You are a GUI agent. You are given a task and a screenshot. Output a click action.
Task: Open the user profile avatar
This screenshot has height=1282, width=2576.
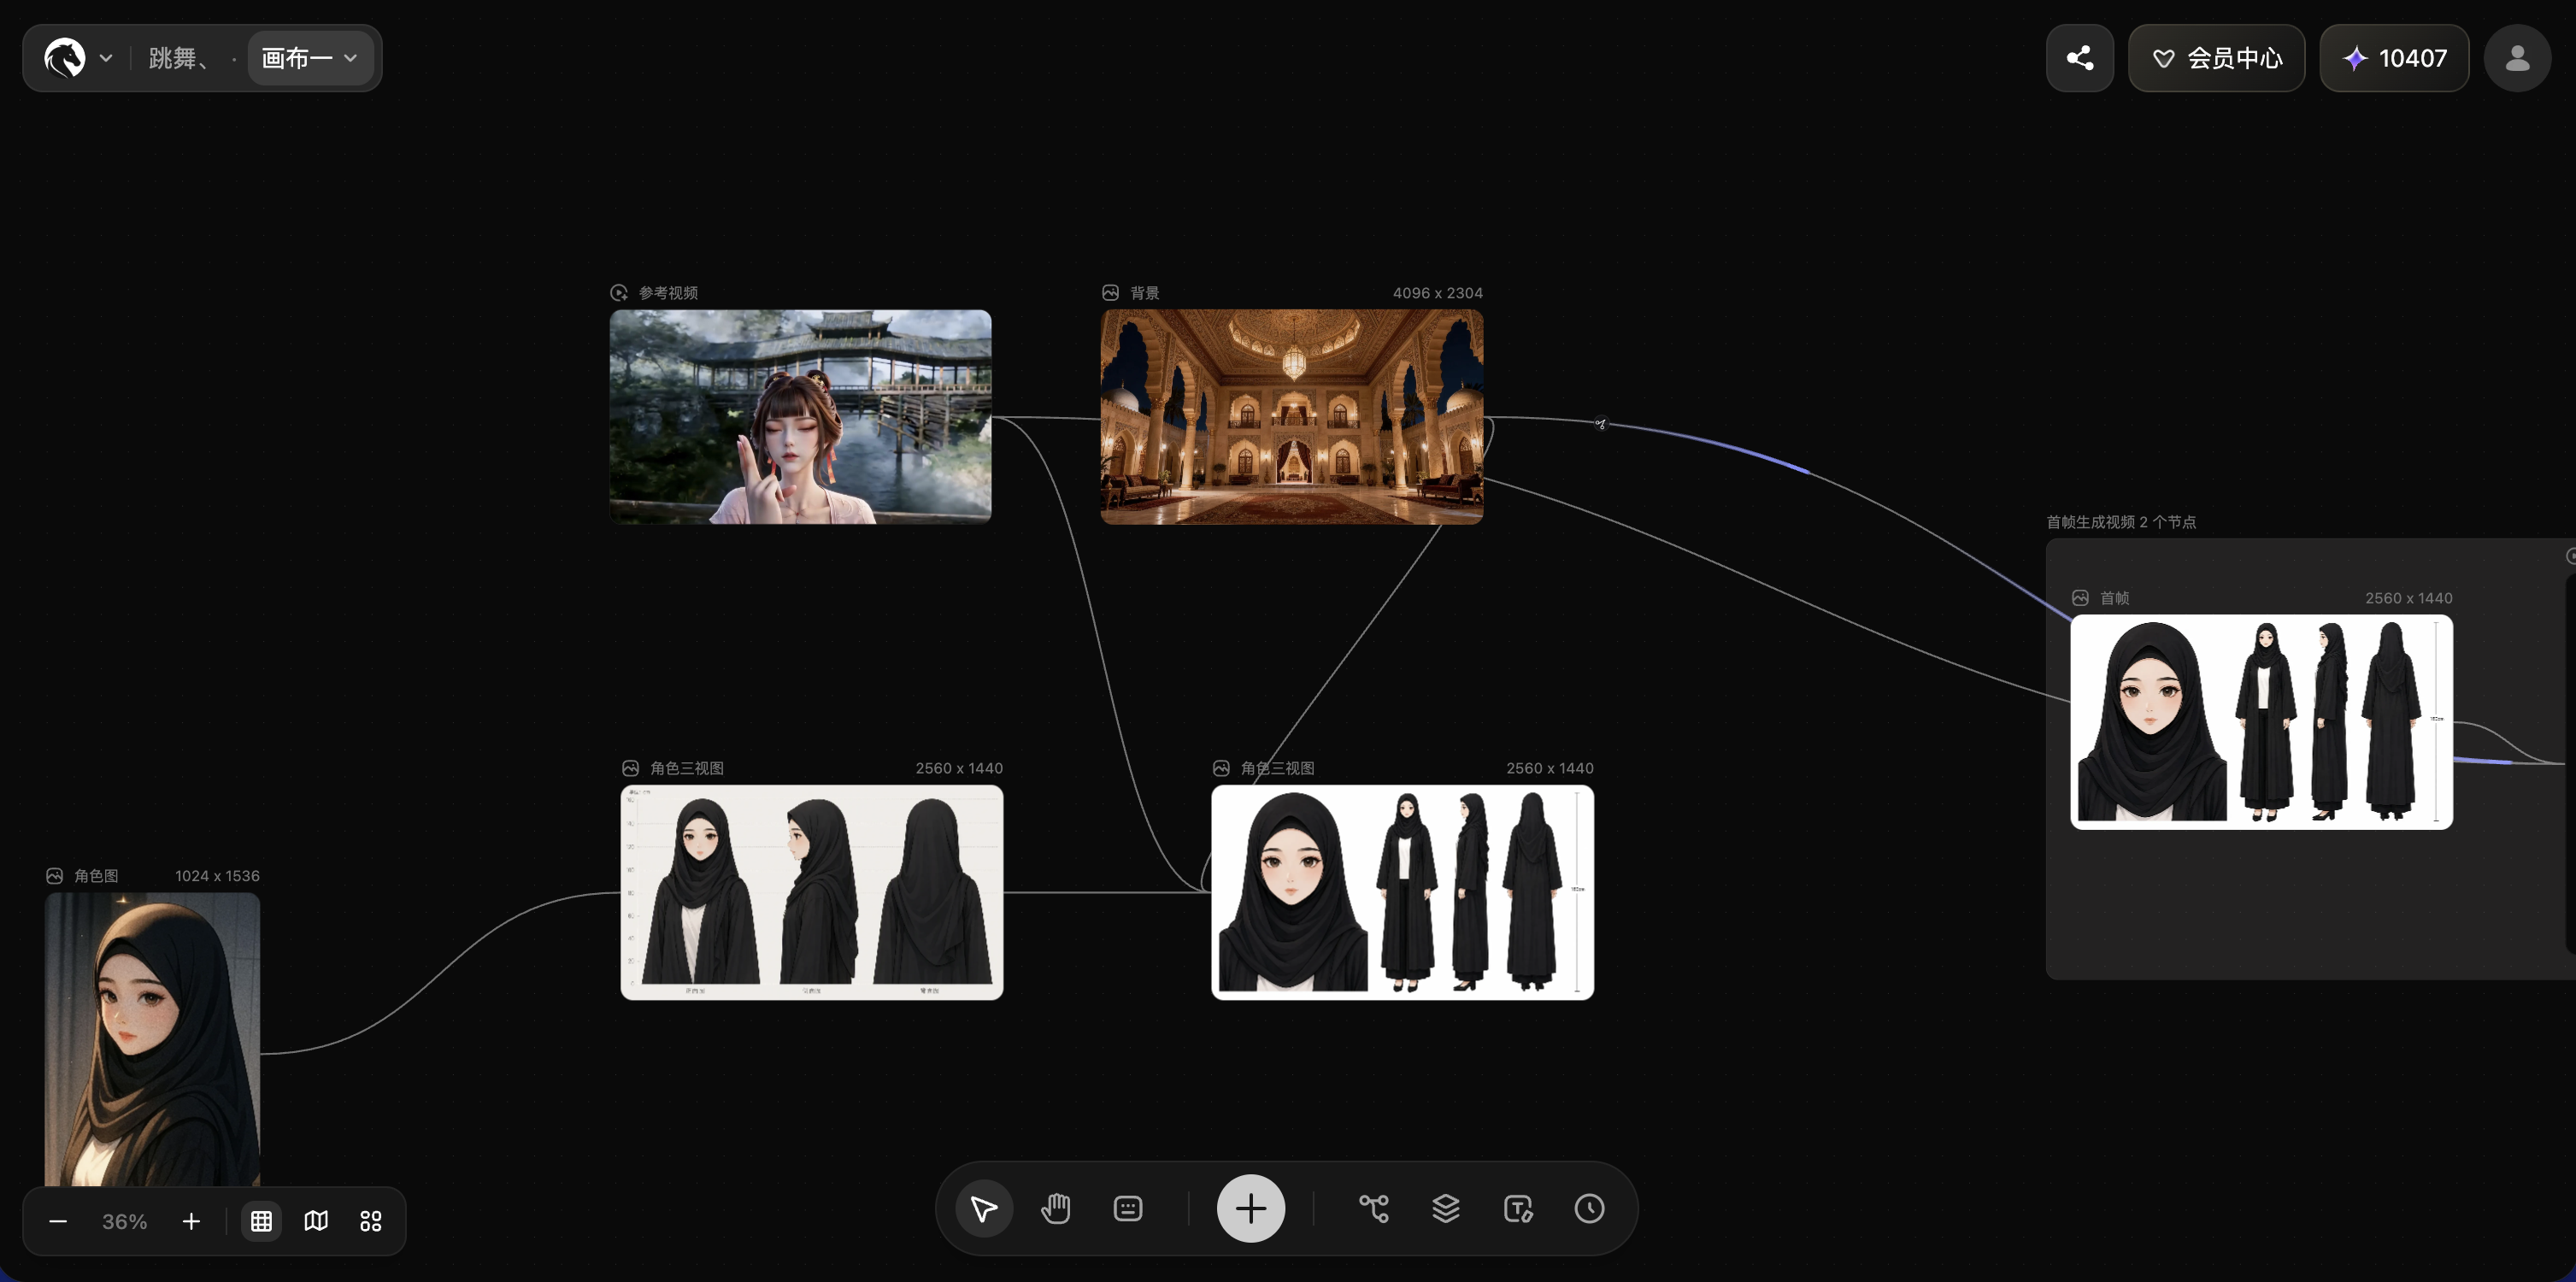pyautogui.click(x=2518, y=58)
